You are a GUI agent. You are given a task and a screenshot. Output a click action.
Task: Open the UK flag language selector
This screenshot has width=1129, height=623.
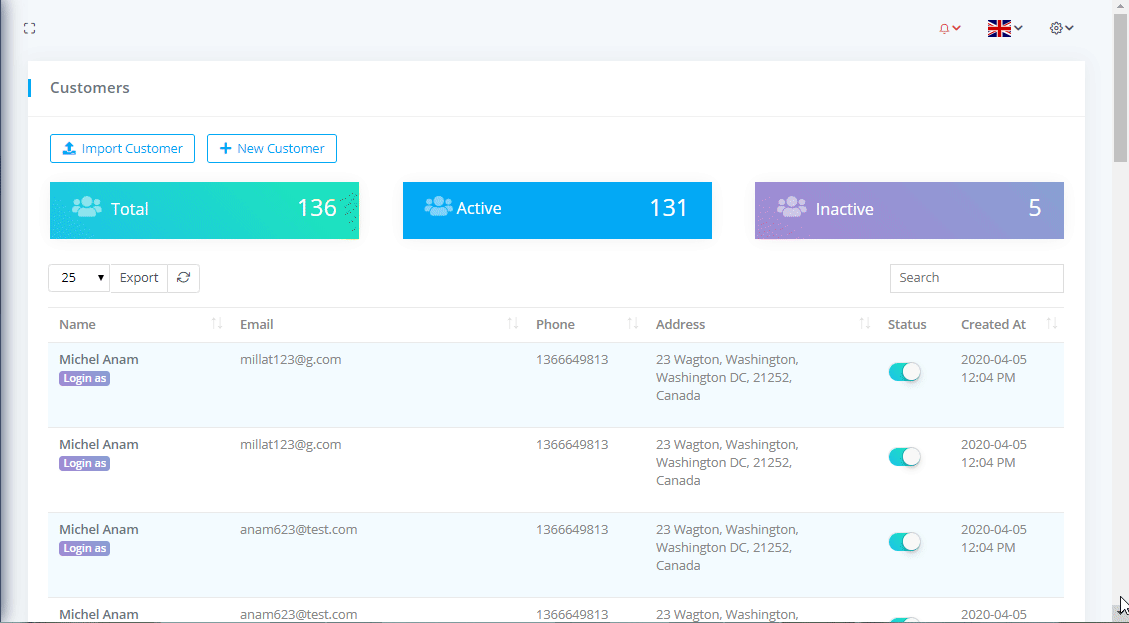tap(1004, 28)
